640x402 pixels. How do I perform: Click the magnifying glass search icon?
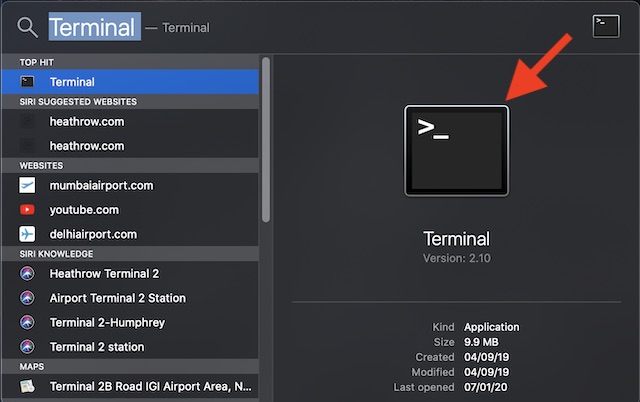point(27,28)
